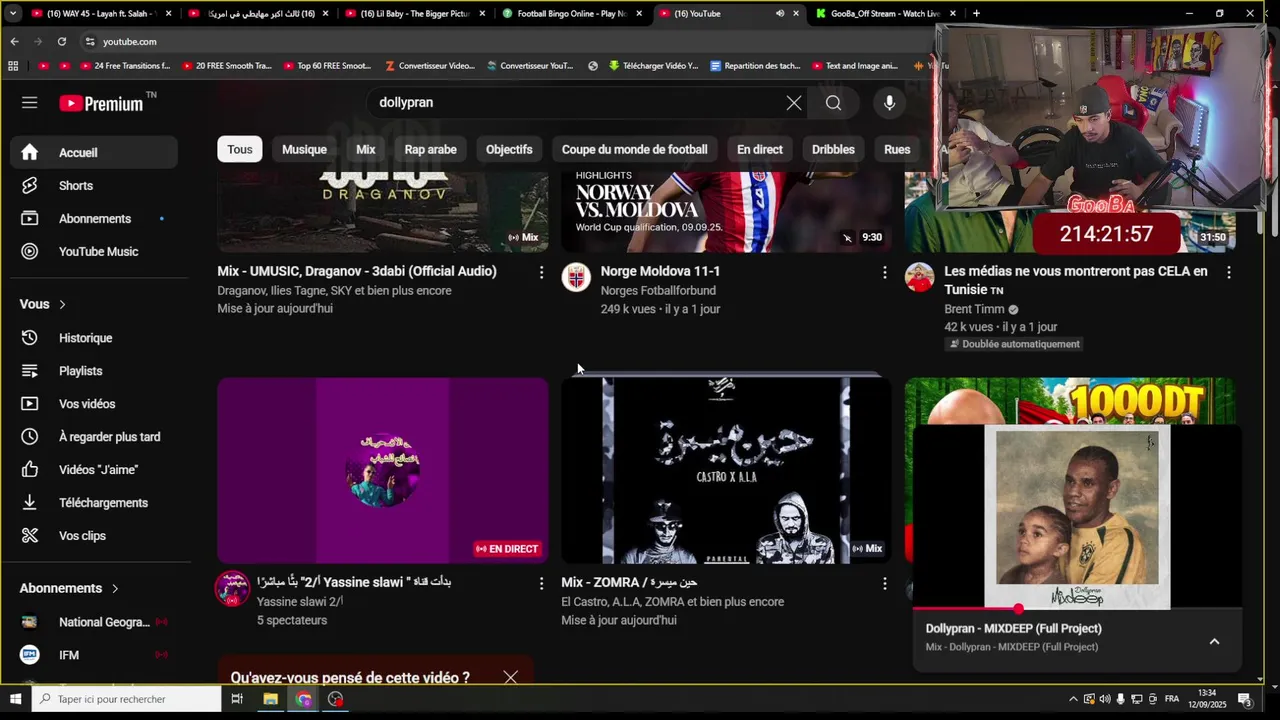Click the search magnifier button

point(833,103)
